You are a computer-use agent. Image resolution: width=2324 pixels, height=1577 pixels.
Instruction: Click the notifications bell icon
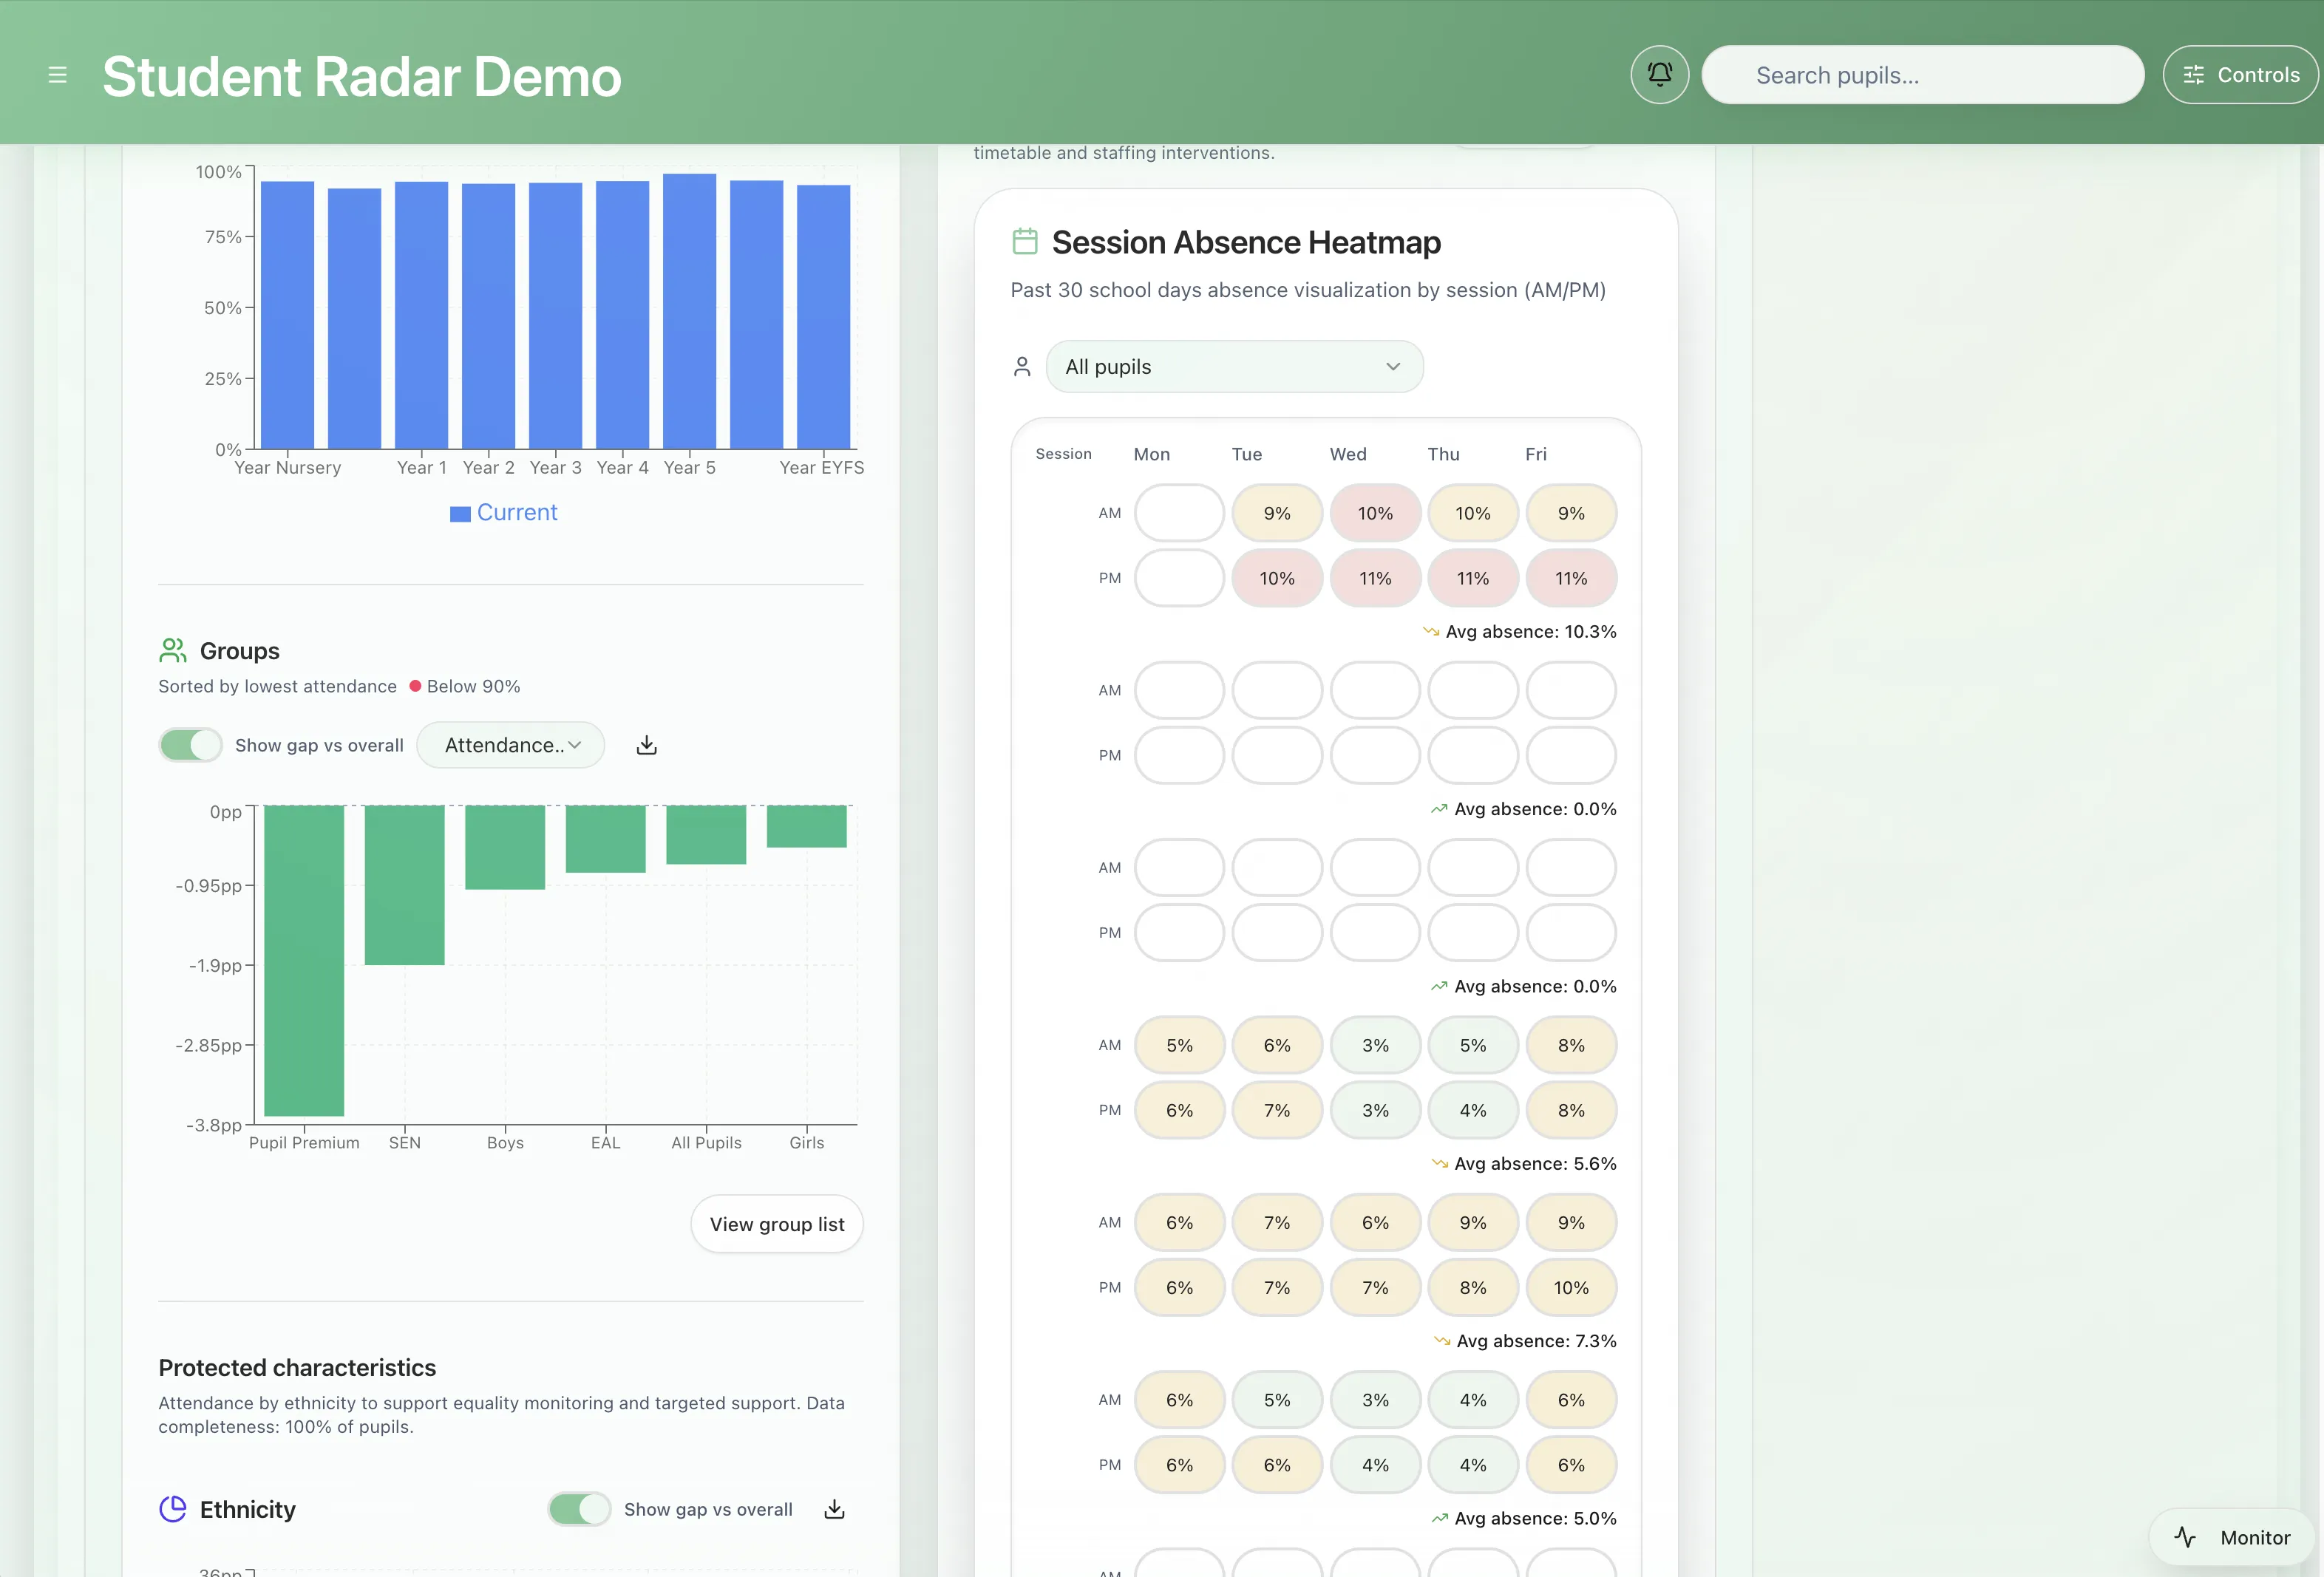[x=1659, y=74]
